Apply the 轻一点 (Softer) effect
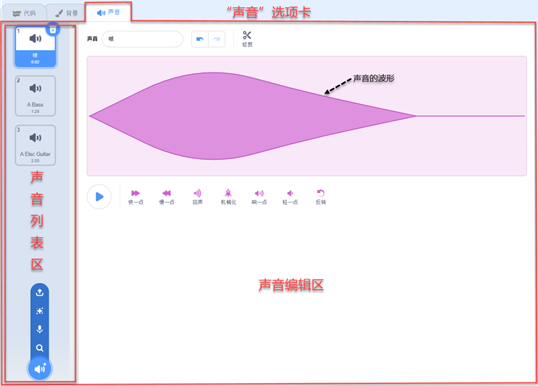 click(290, 197)
